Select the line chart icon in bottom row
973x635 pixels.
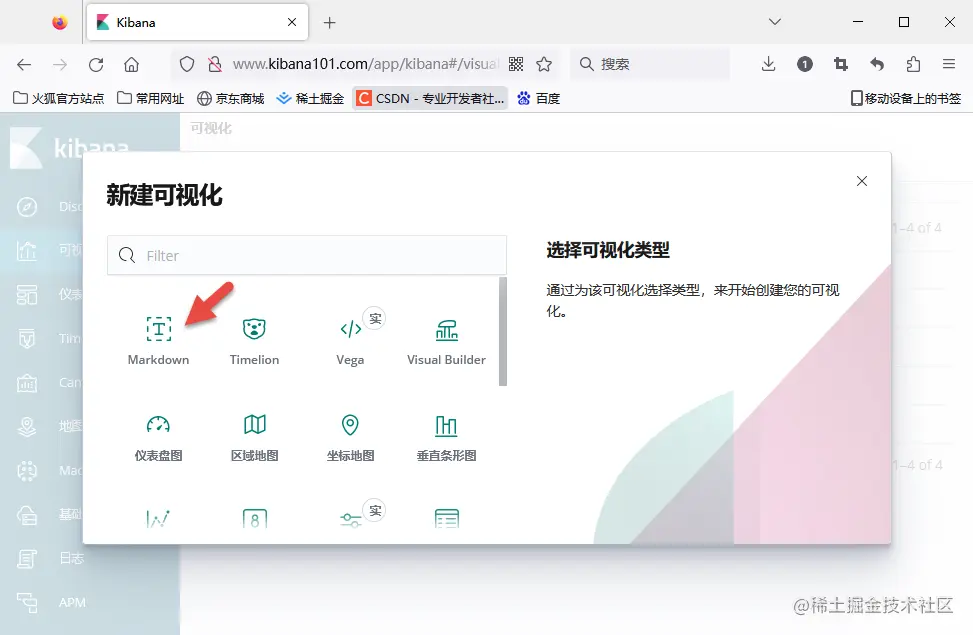(158, 518)
